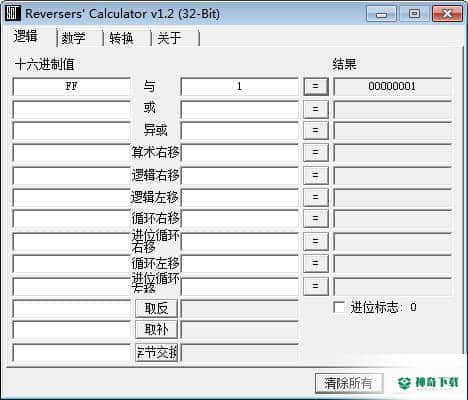The image size is (468, 400).
Task: Click the count field of 循环左移
Action: click(x=239, y=264)
